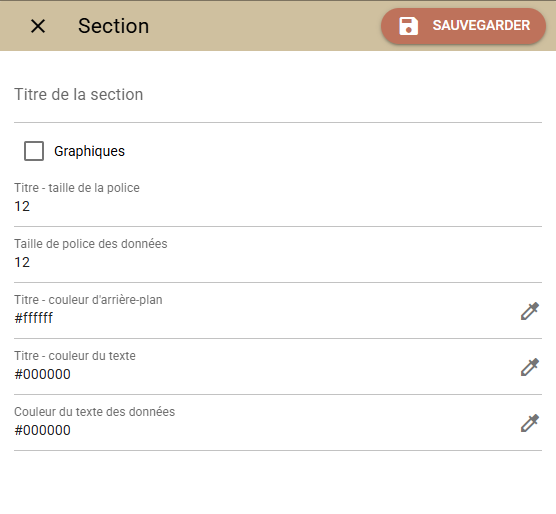Open eyedropper for title background color
The height and width of the screenshot is (514, 556).
[x=530, y=311]
